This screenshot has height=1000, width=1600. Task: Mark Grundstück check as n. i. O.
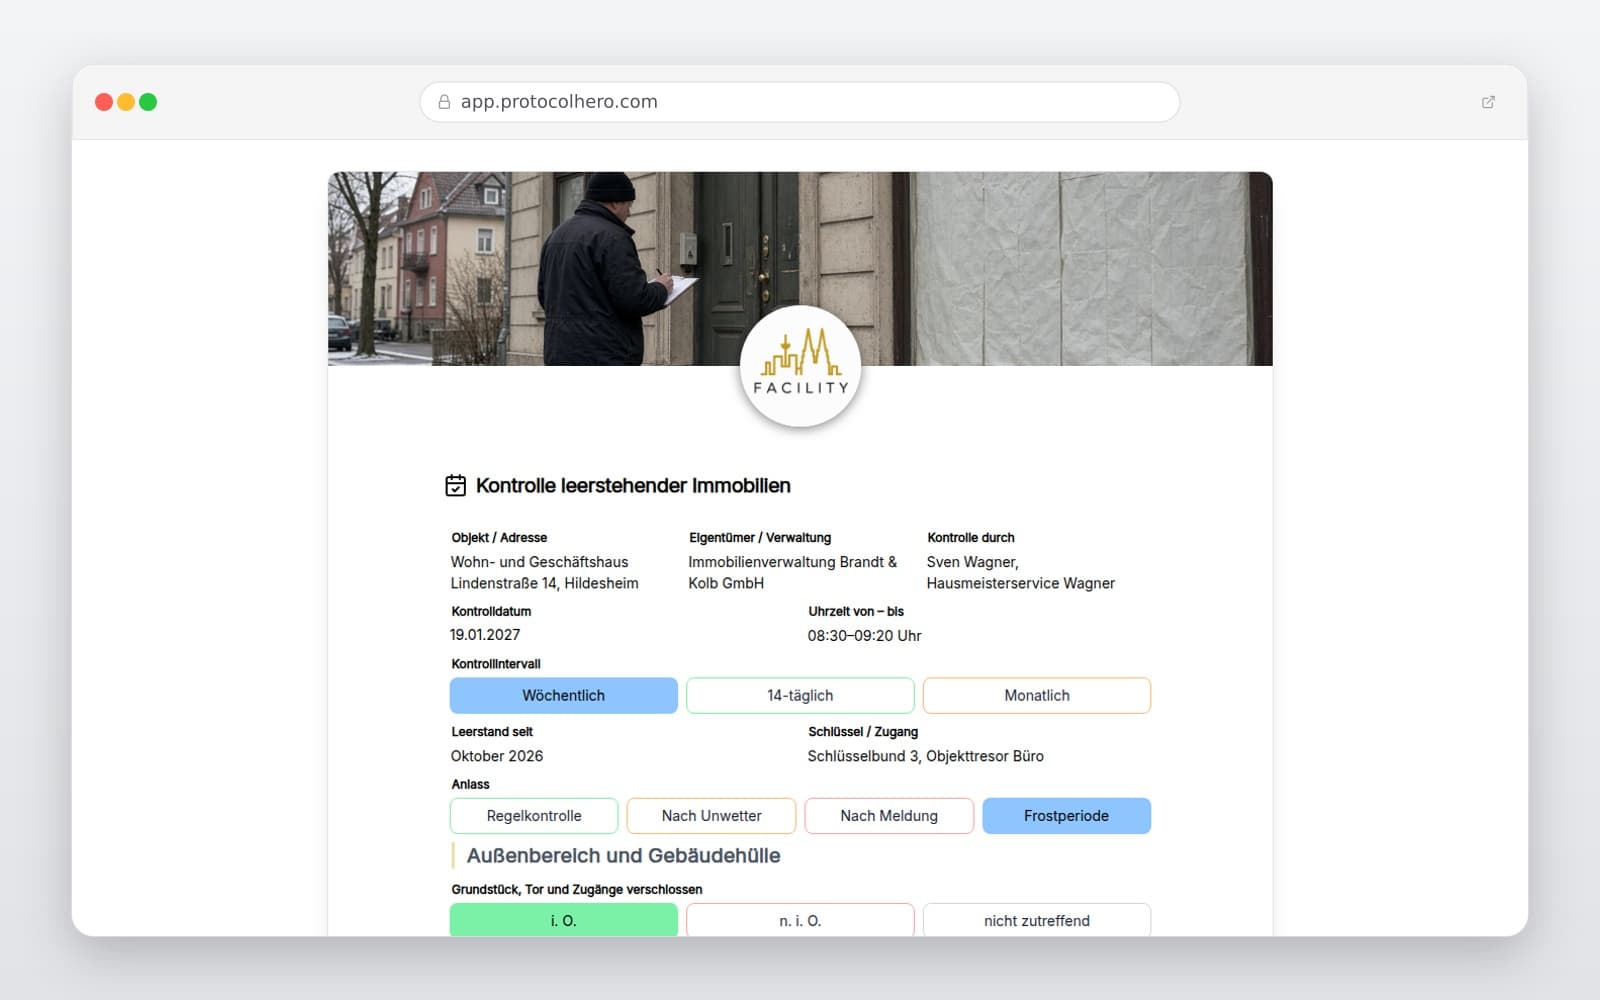(x=800, y=920)
